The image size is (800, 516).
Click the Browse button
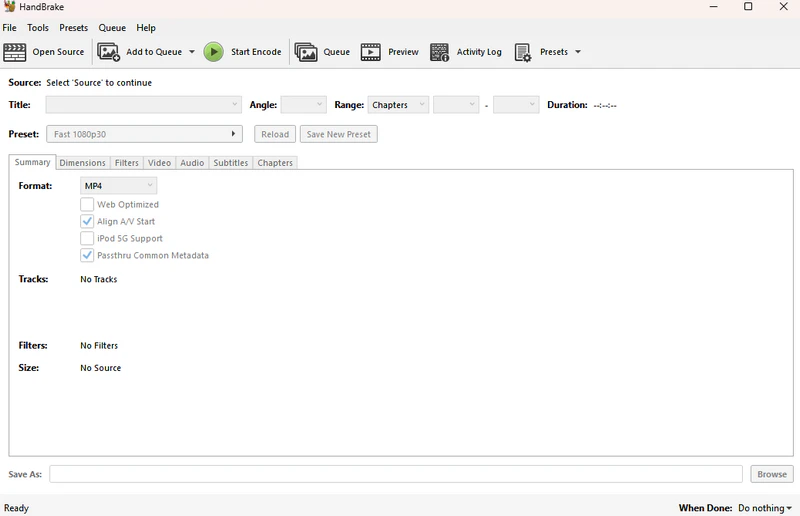click(x=771, y=474)
